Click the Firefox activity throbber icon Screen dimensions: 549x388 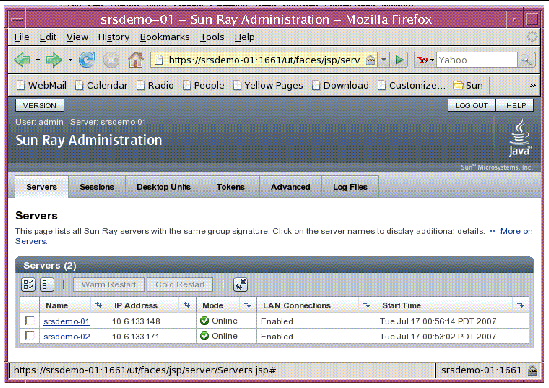coord(532,37)
